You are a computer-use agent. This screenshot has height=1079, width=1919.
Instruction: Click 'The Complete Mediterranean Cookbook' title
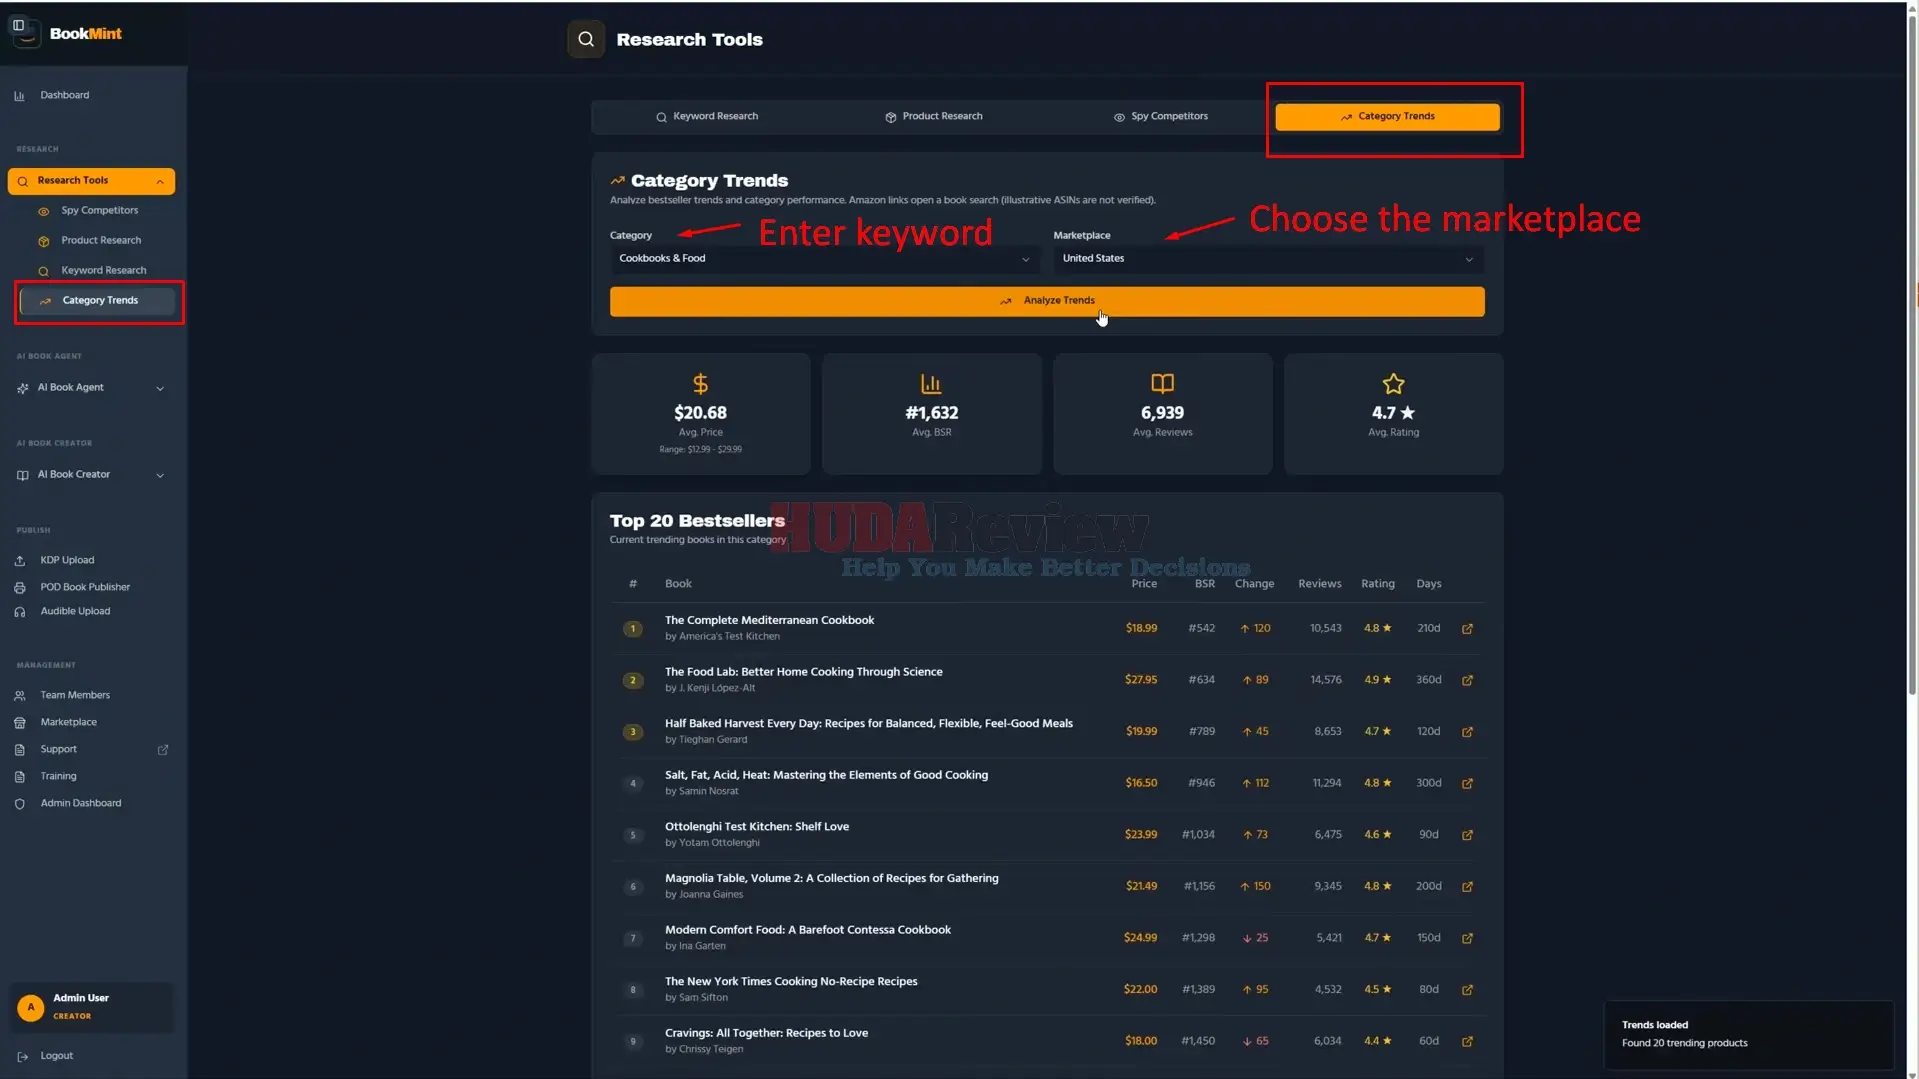769,621
